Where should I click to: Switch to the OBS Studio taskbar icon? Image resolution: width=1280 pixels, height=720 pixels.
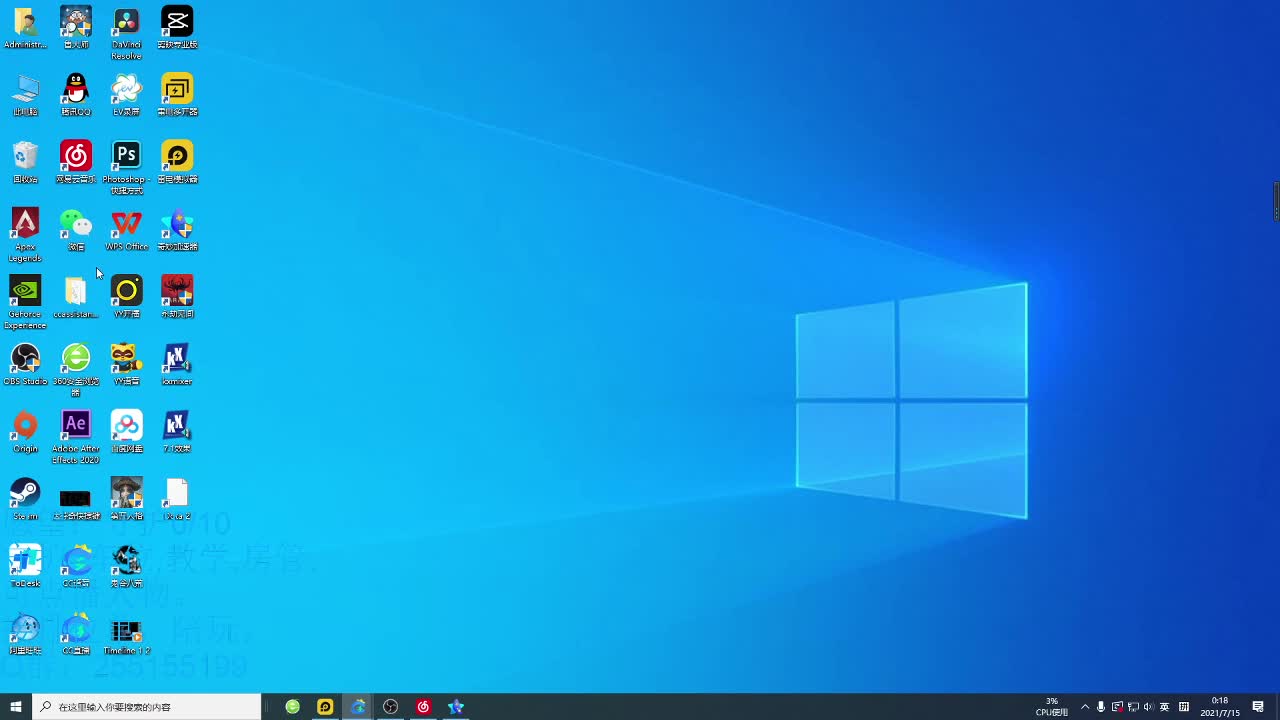click(x=391, y=707)
